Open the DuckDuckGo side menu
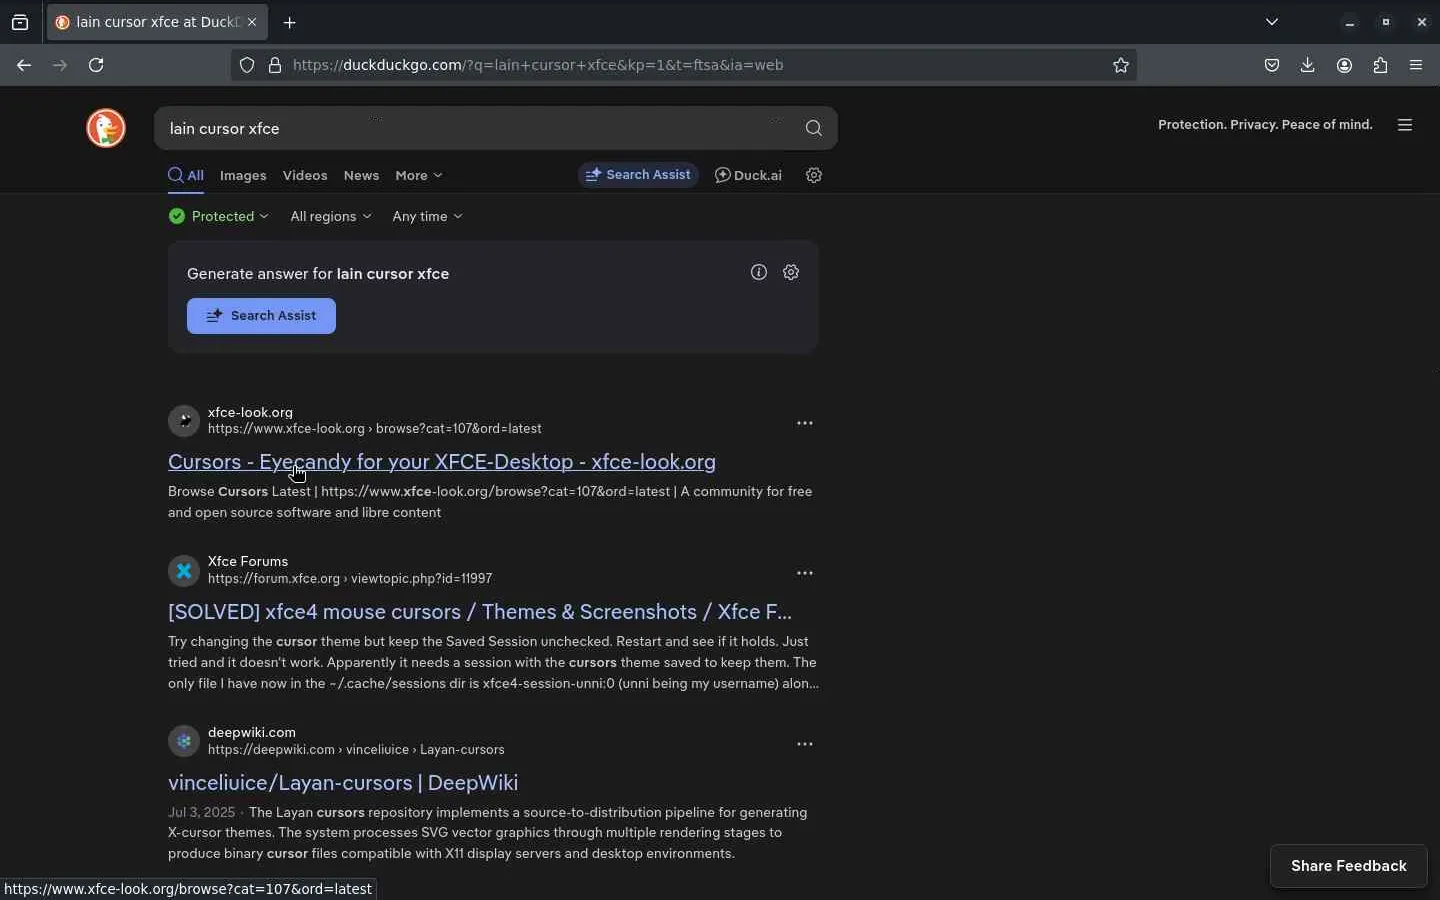Screen dimensions: 1440x900 coord(1406,125)
